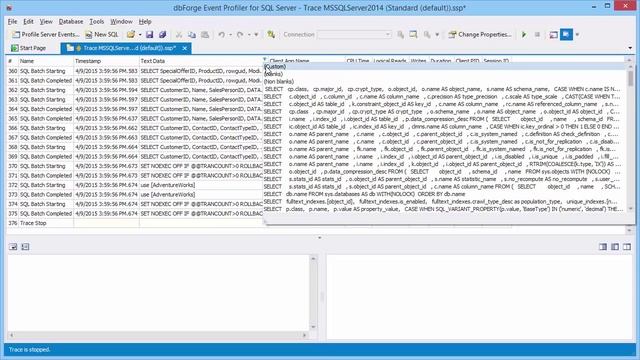This screenshot has width=640, height=360.
Task: Open the Database menu
Action: [x=71, y=21]
